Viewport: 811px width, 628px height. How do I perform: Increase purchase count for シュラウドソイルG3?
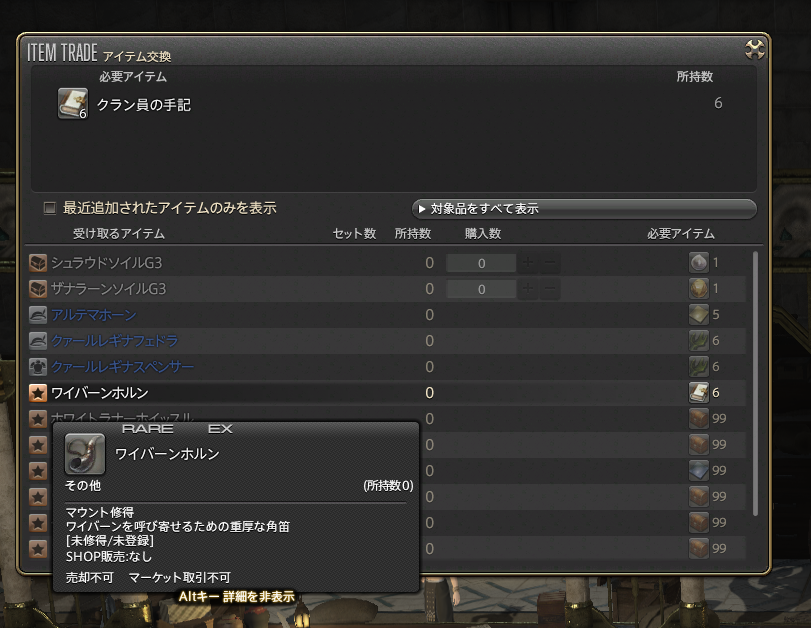click(x=528, y=263)
